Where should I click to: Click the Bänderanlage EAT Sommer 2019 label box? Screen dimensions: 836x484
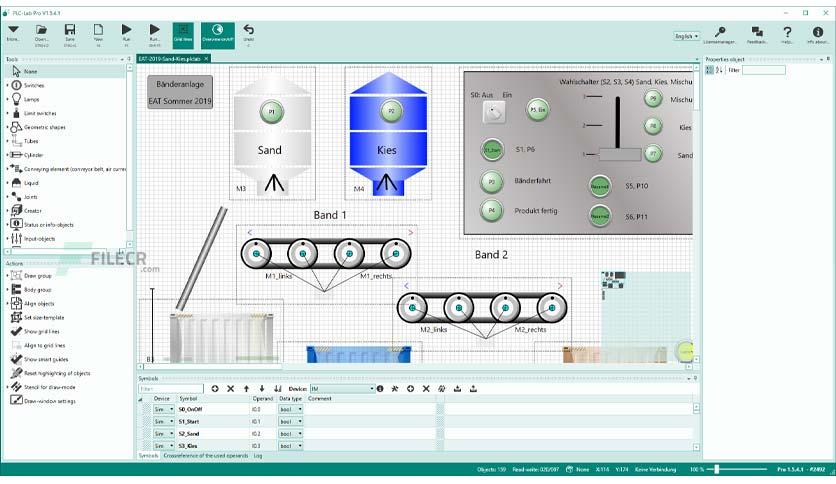180,92
